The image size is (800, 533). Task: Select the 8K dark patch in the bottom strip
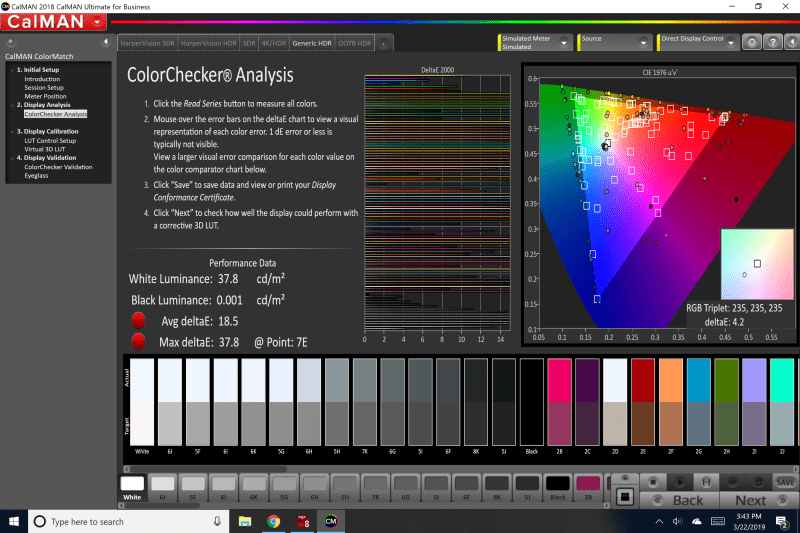coord(497,488)
